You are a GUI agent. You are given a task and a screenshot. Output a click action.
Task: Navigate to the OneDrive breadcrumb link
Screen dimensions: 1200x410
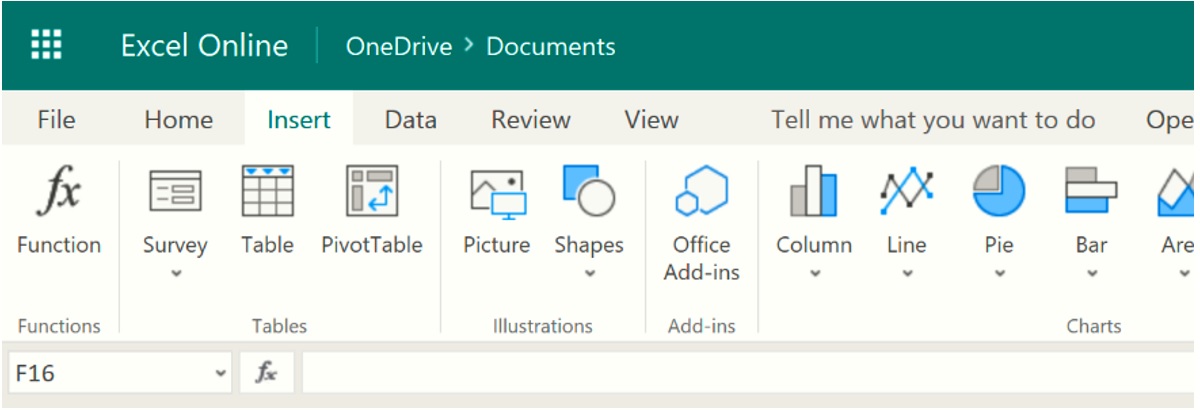[x=398, y=46]
